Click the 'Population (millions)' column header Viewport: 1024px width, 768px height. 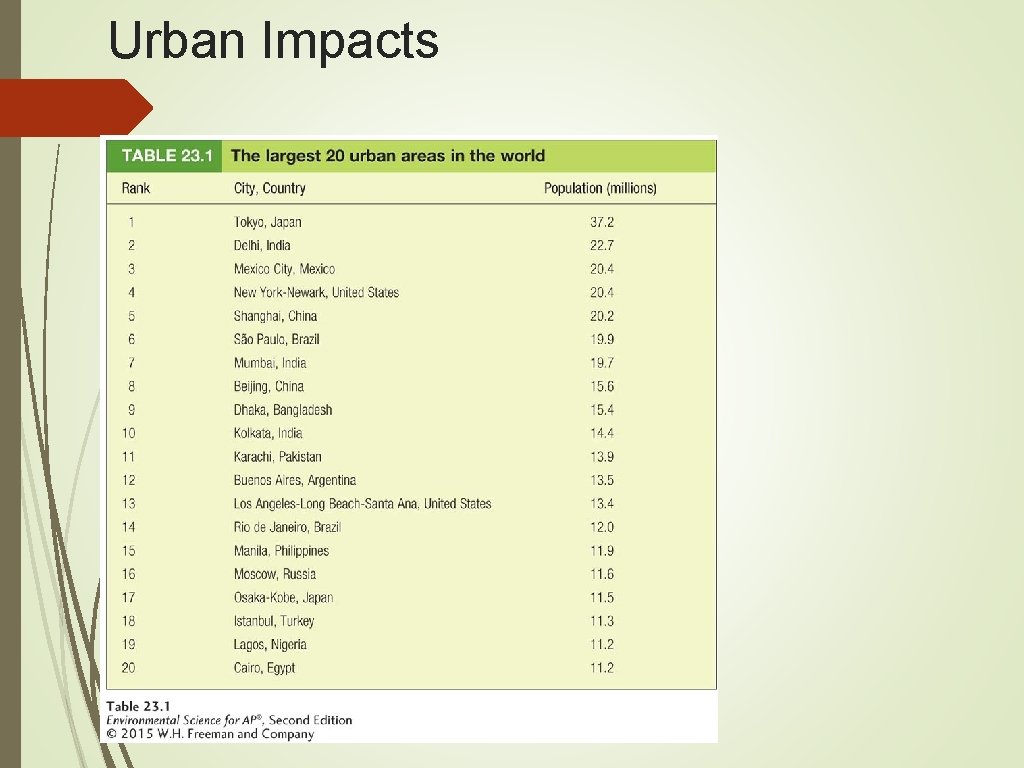tap(600, 188)
